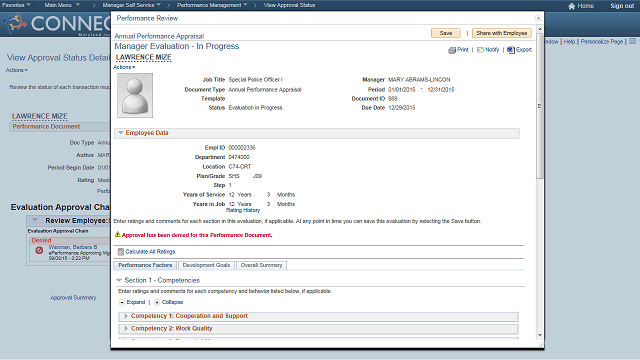Click the Save button
The height and width of the screenshot is (360, 640).
(x=446, y=33)
